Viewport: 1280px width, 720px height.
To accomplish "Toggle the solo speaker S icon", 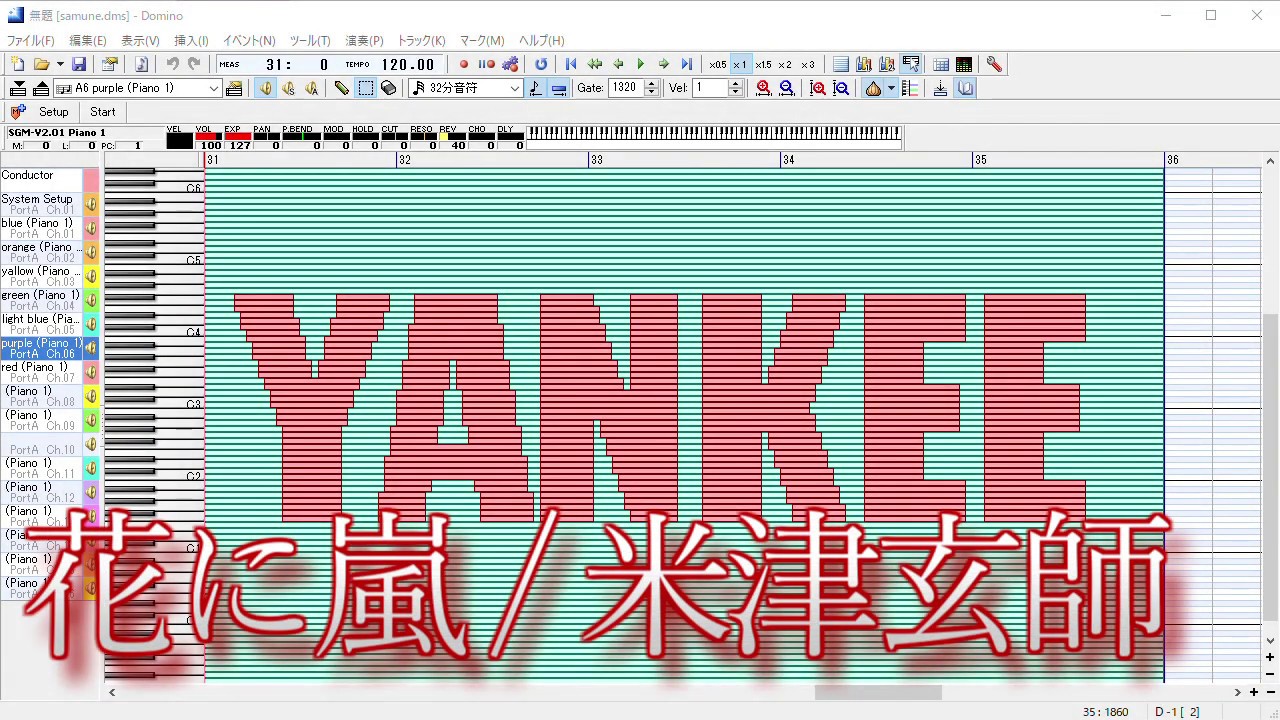I will (288, 88).
